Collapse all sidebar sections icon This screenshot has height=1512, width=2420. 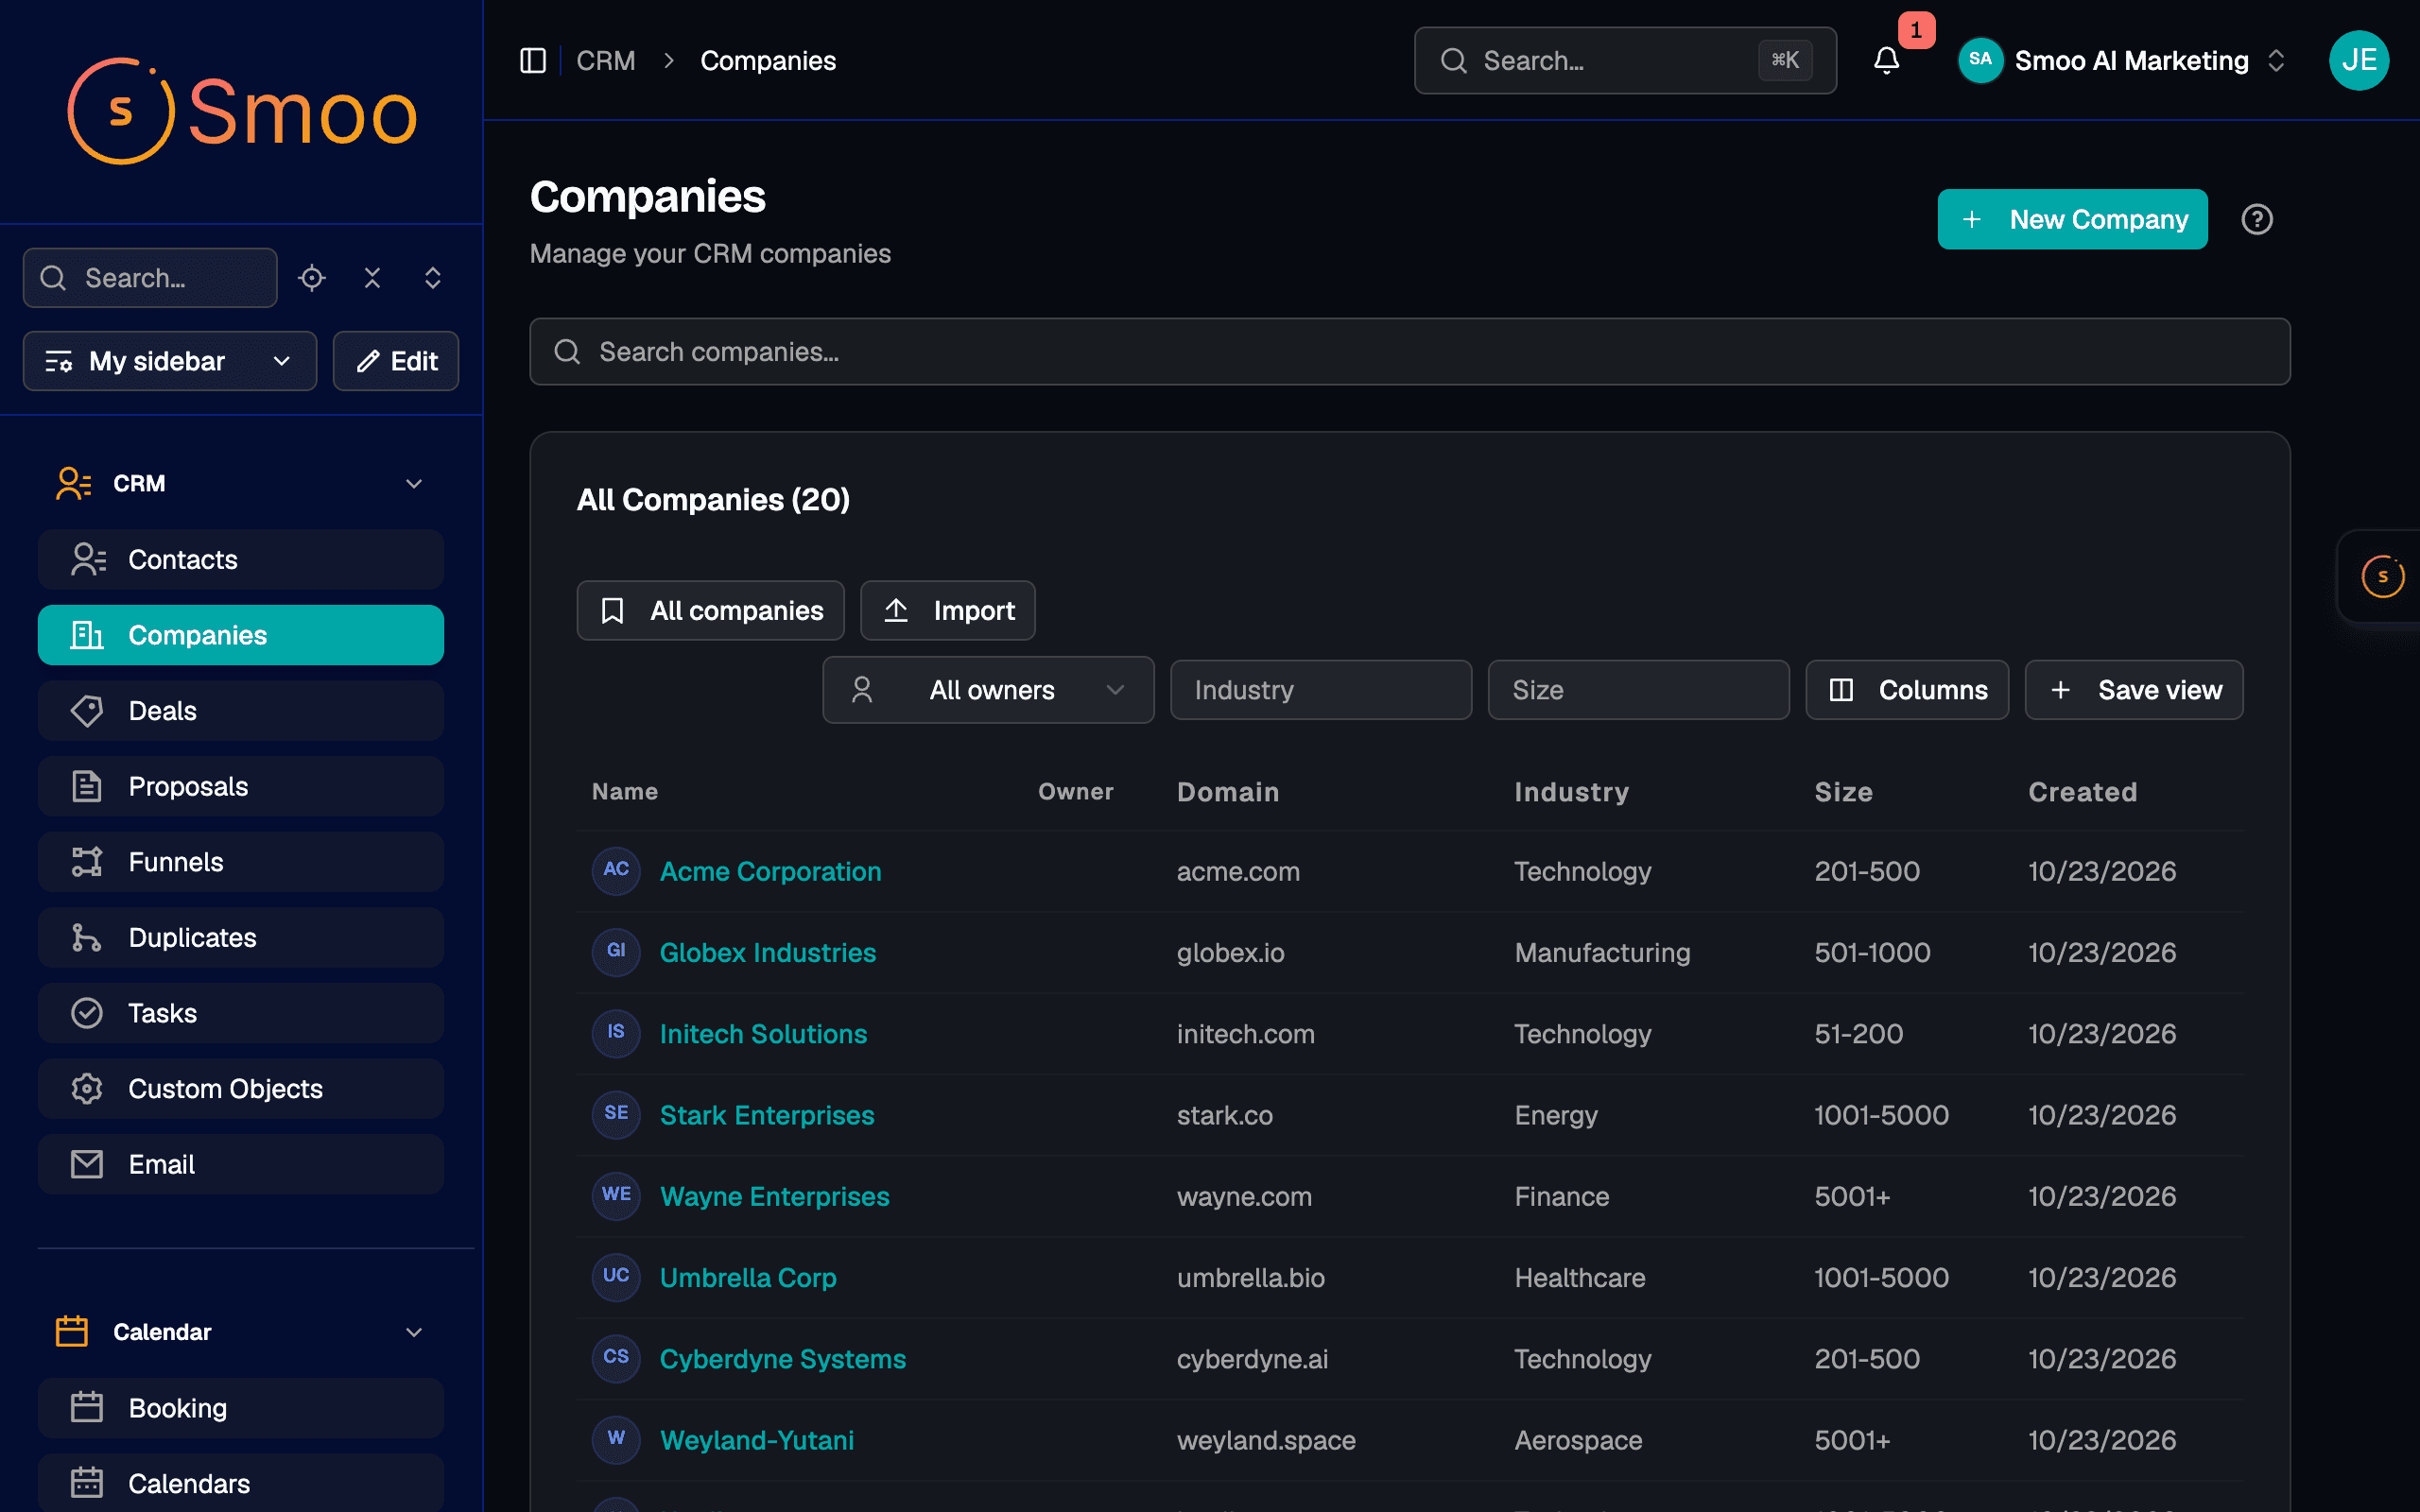click(372, 278)
